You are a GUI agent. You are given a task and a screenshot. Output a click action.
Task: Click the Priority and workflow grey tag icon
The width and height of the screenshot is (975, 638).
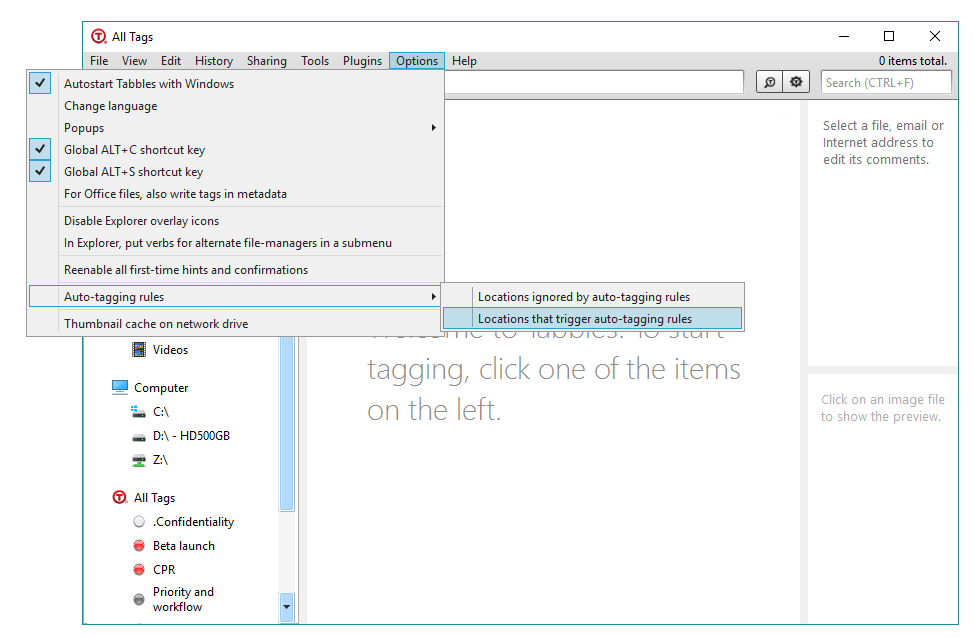pos(139,599)
